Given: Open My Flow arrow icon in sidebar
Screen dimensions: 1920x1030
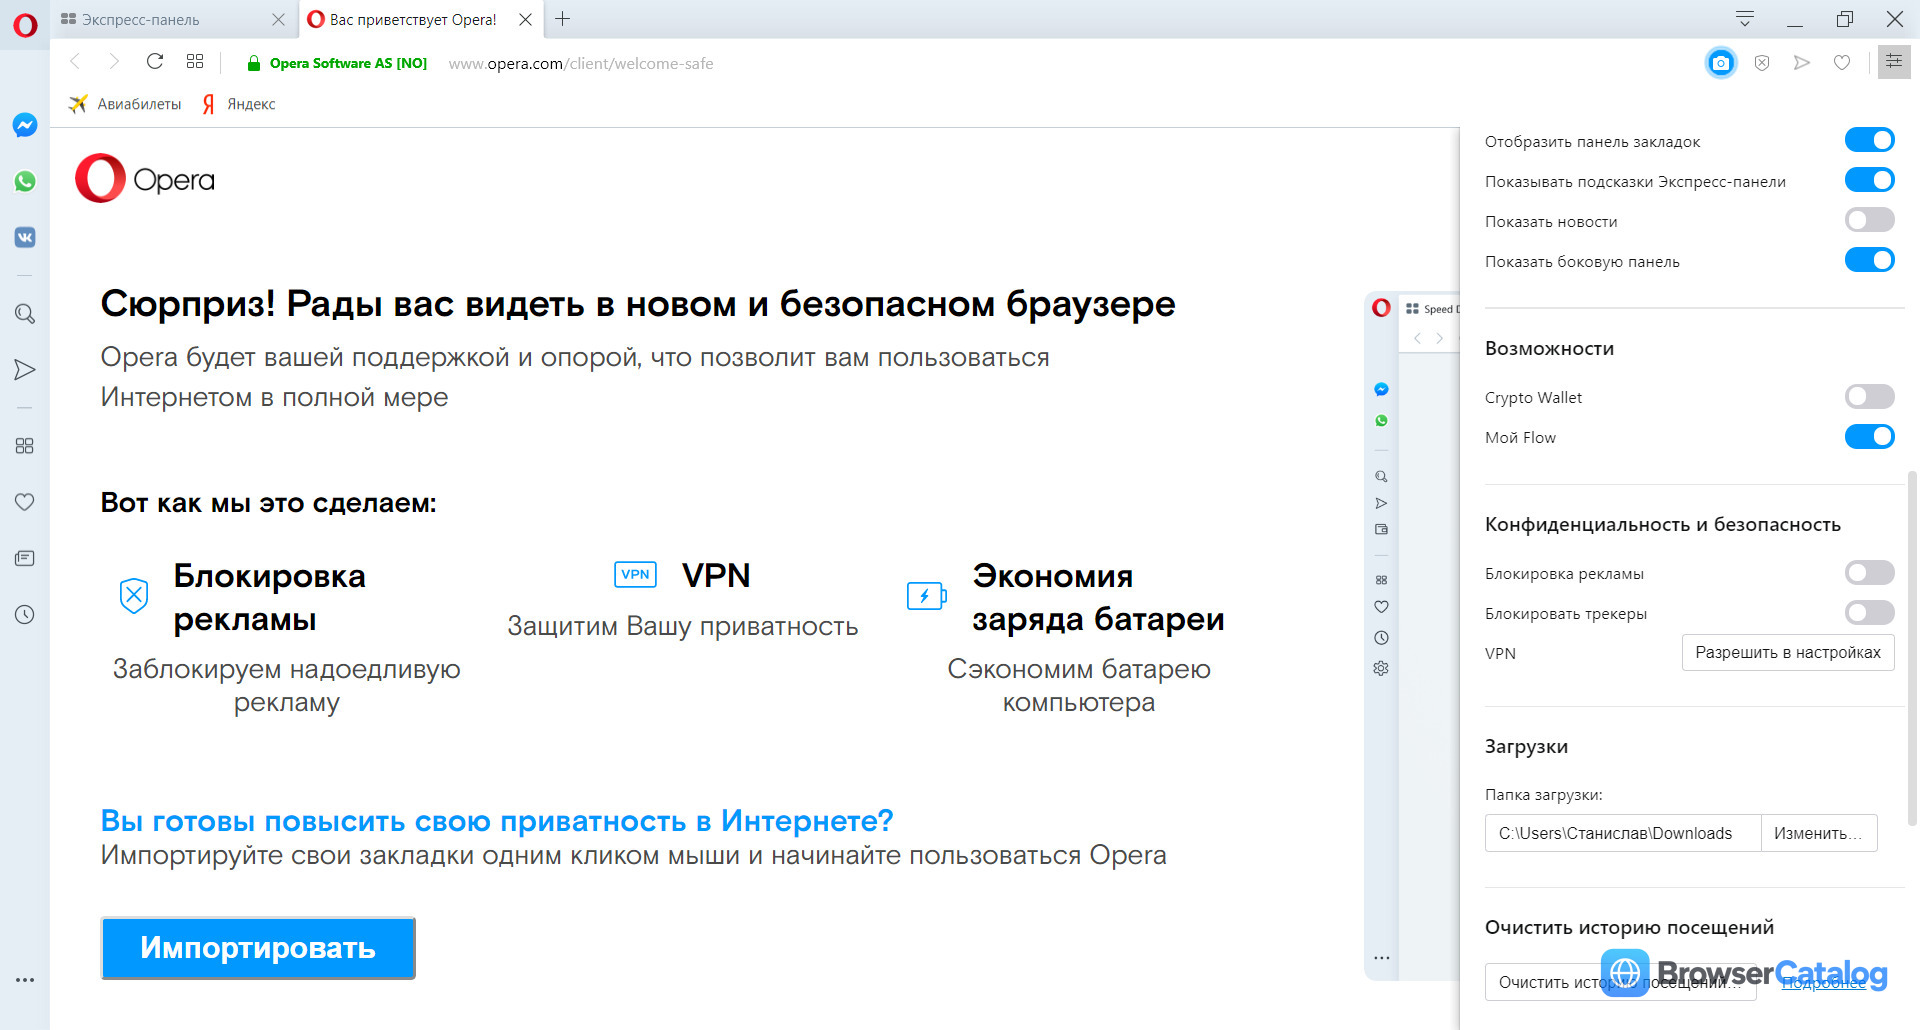Looking at the screenshot, I should pyautogui.click(x=25, y=370).
